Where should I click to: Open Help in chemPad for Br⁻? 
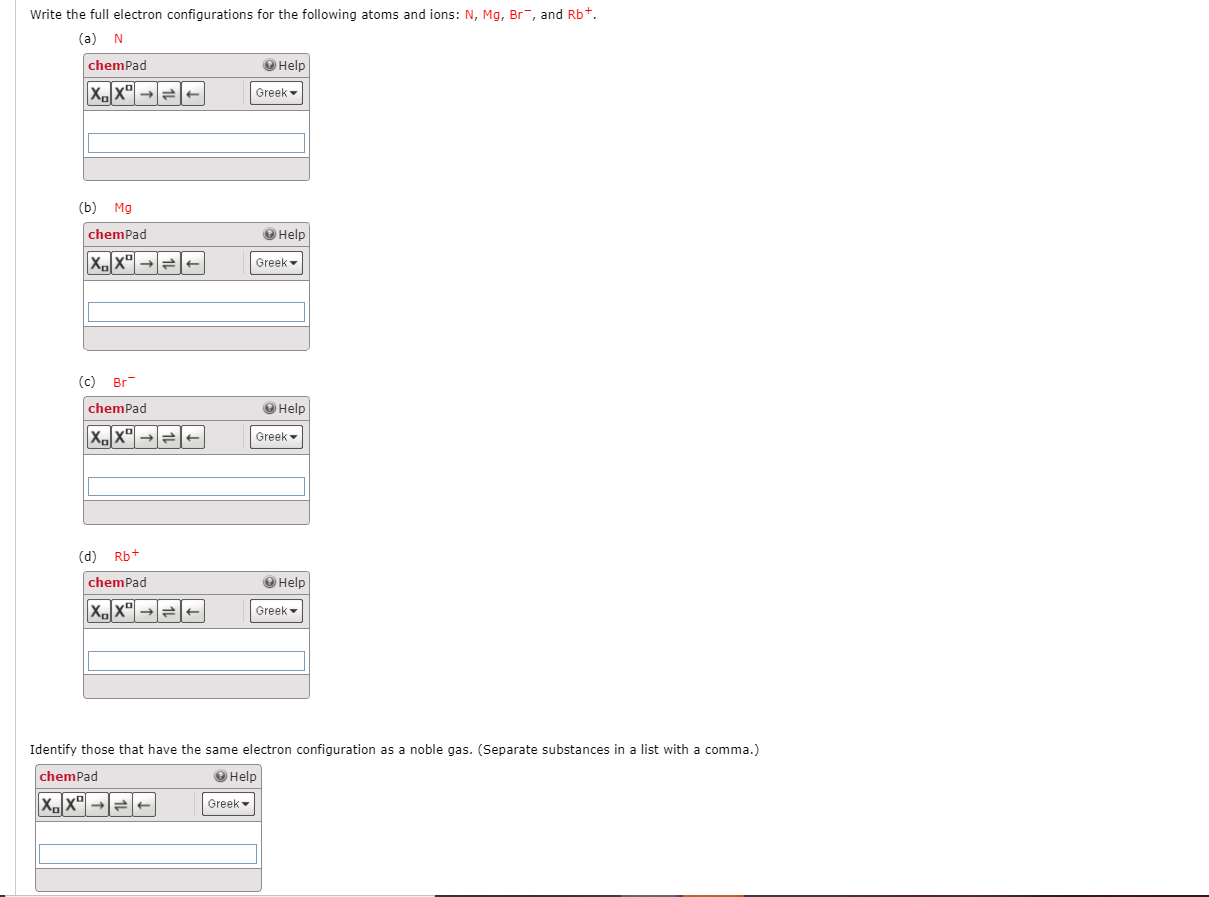tap(285, 408)
